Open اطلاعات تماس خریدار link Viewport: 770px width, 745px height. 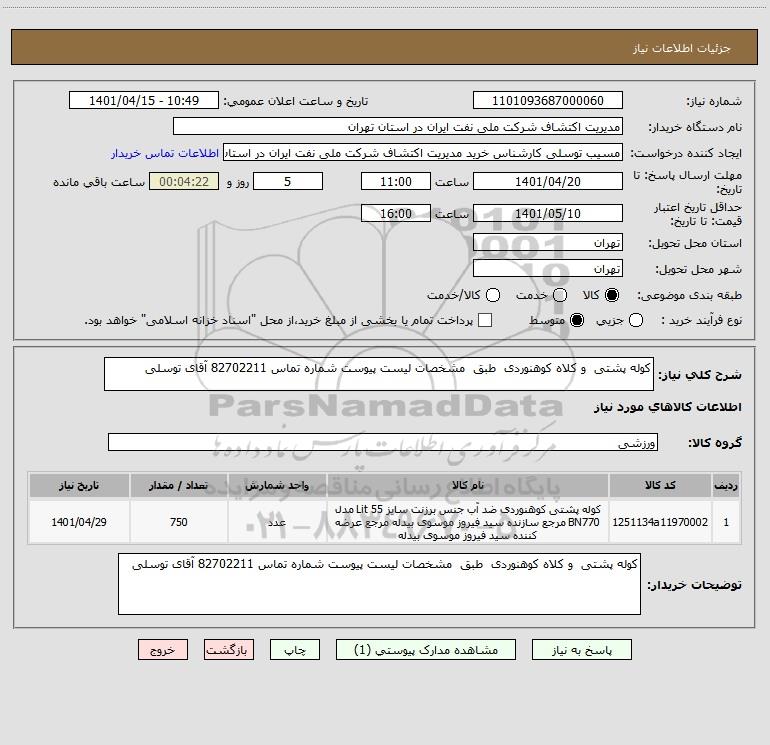(165, 153)
